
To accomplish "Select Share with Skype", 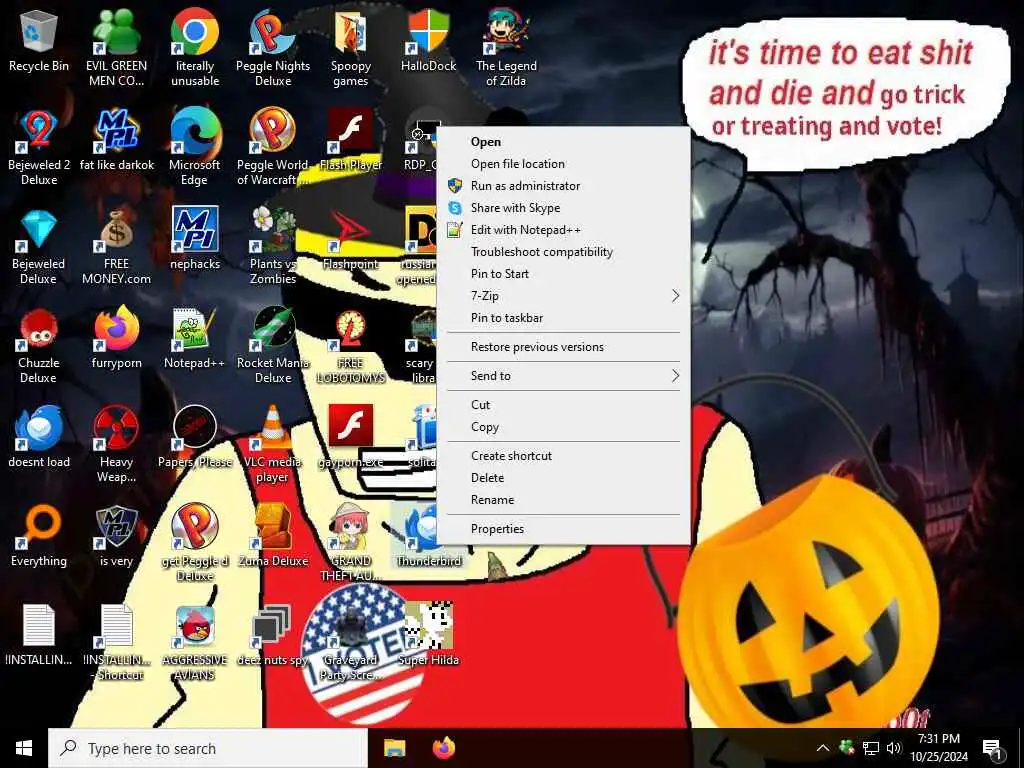I will 563,208.
